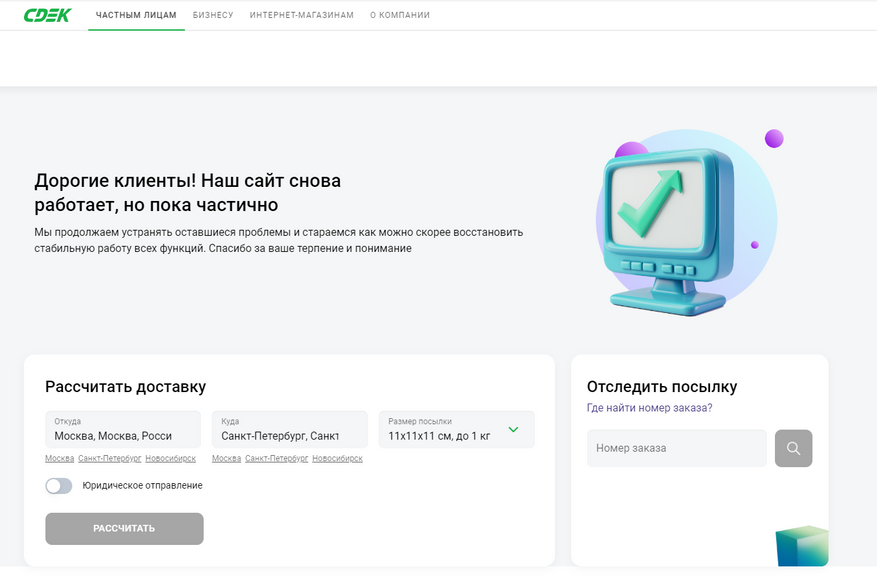The image size is (877, 583).
Task: Click the Откуда origin city field
Action: click(x=122, y=430)
